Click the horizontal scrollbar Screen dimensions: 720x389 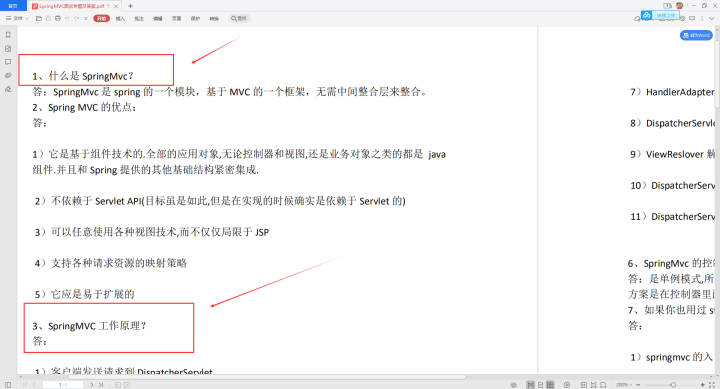coord(267,377)
